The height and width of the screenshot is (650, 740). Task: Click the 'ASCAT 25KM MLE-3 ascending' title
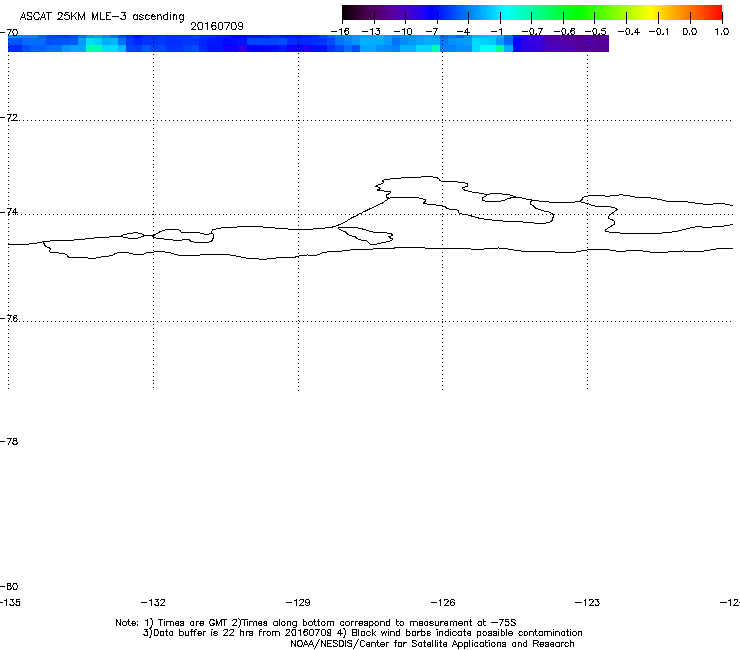coord(102,17)
